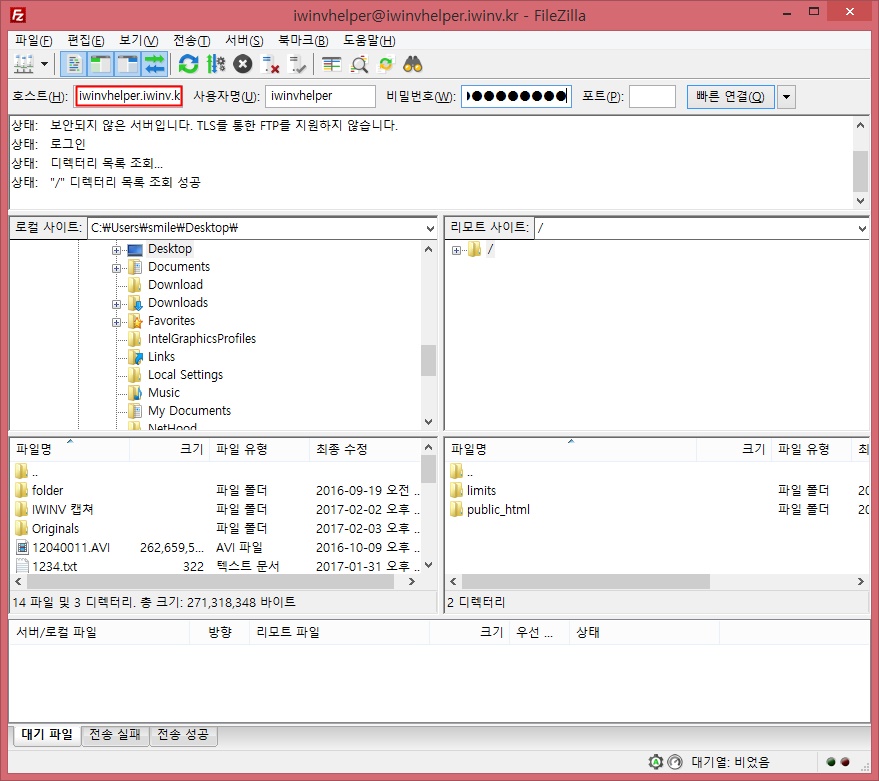
Task: Open the Site Manager dropdown arrow
Action: pyautogui.click(x=44, y=64)
